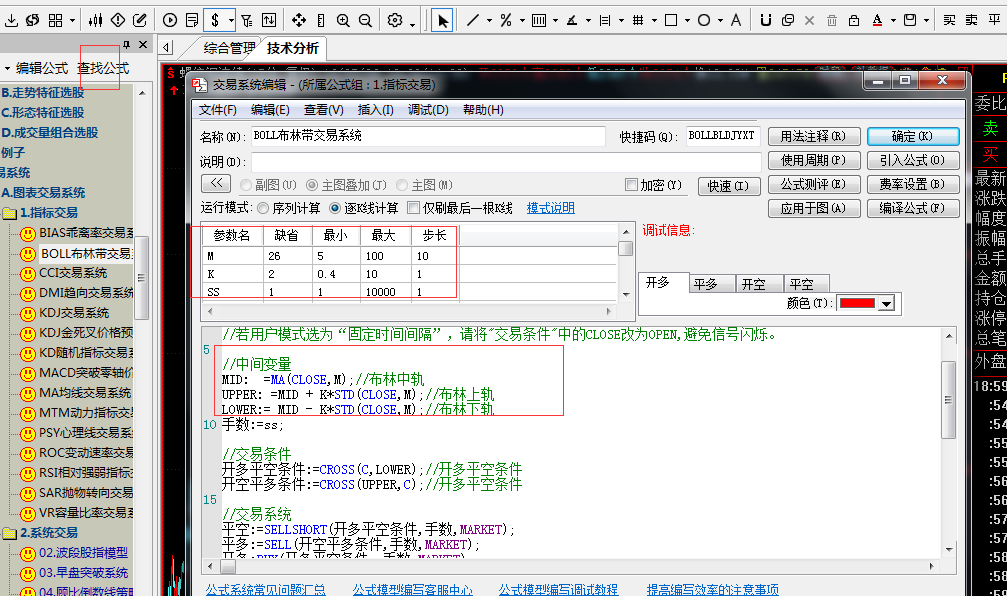Image resolution: width=1007 pixels, height=596 pixels.
Task: Open 公式系统常见问题汇总 link
Action: pyautogui.click(x=265, y=589)
